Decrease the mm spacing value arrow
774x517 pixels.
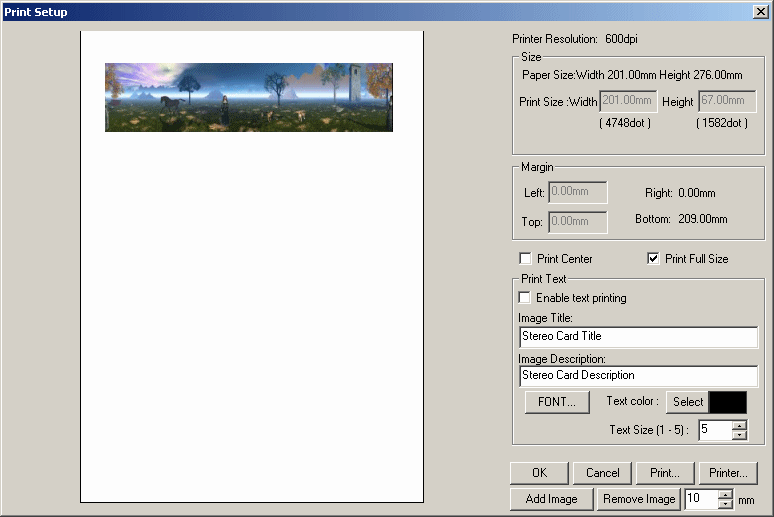(725, 504)
